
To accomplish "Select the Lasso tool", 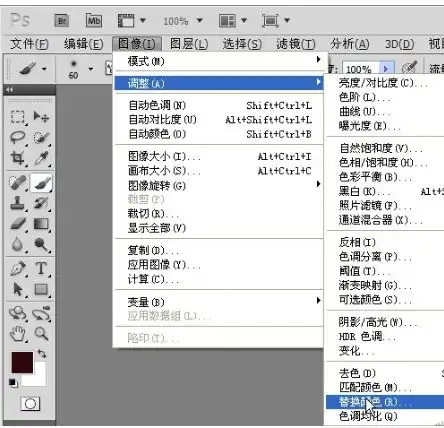I will 18,137.
